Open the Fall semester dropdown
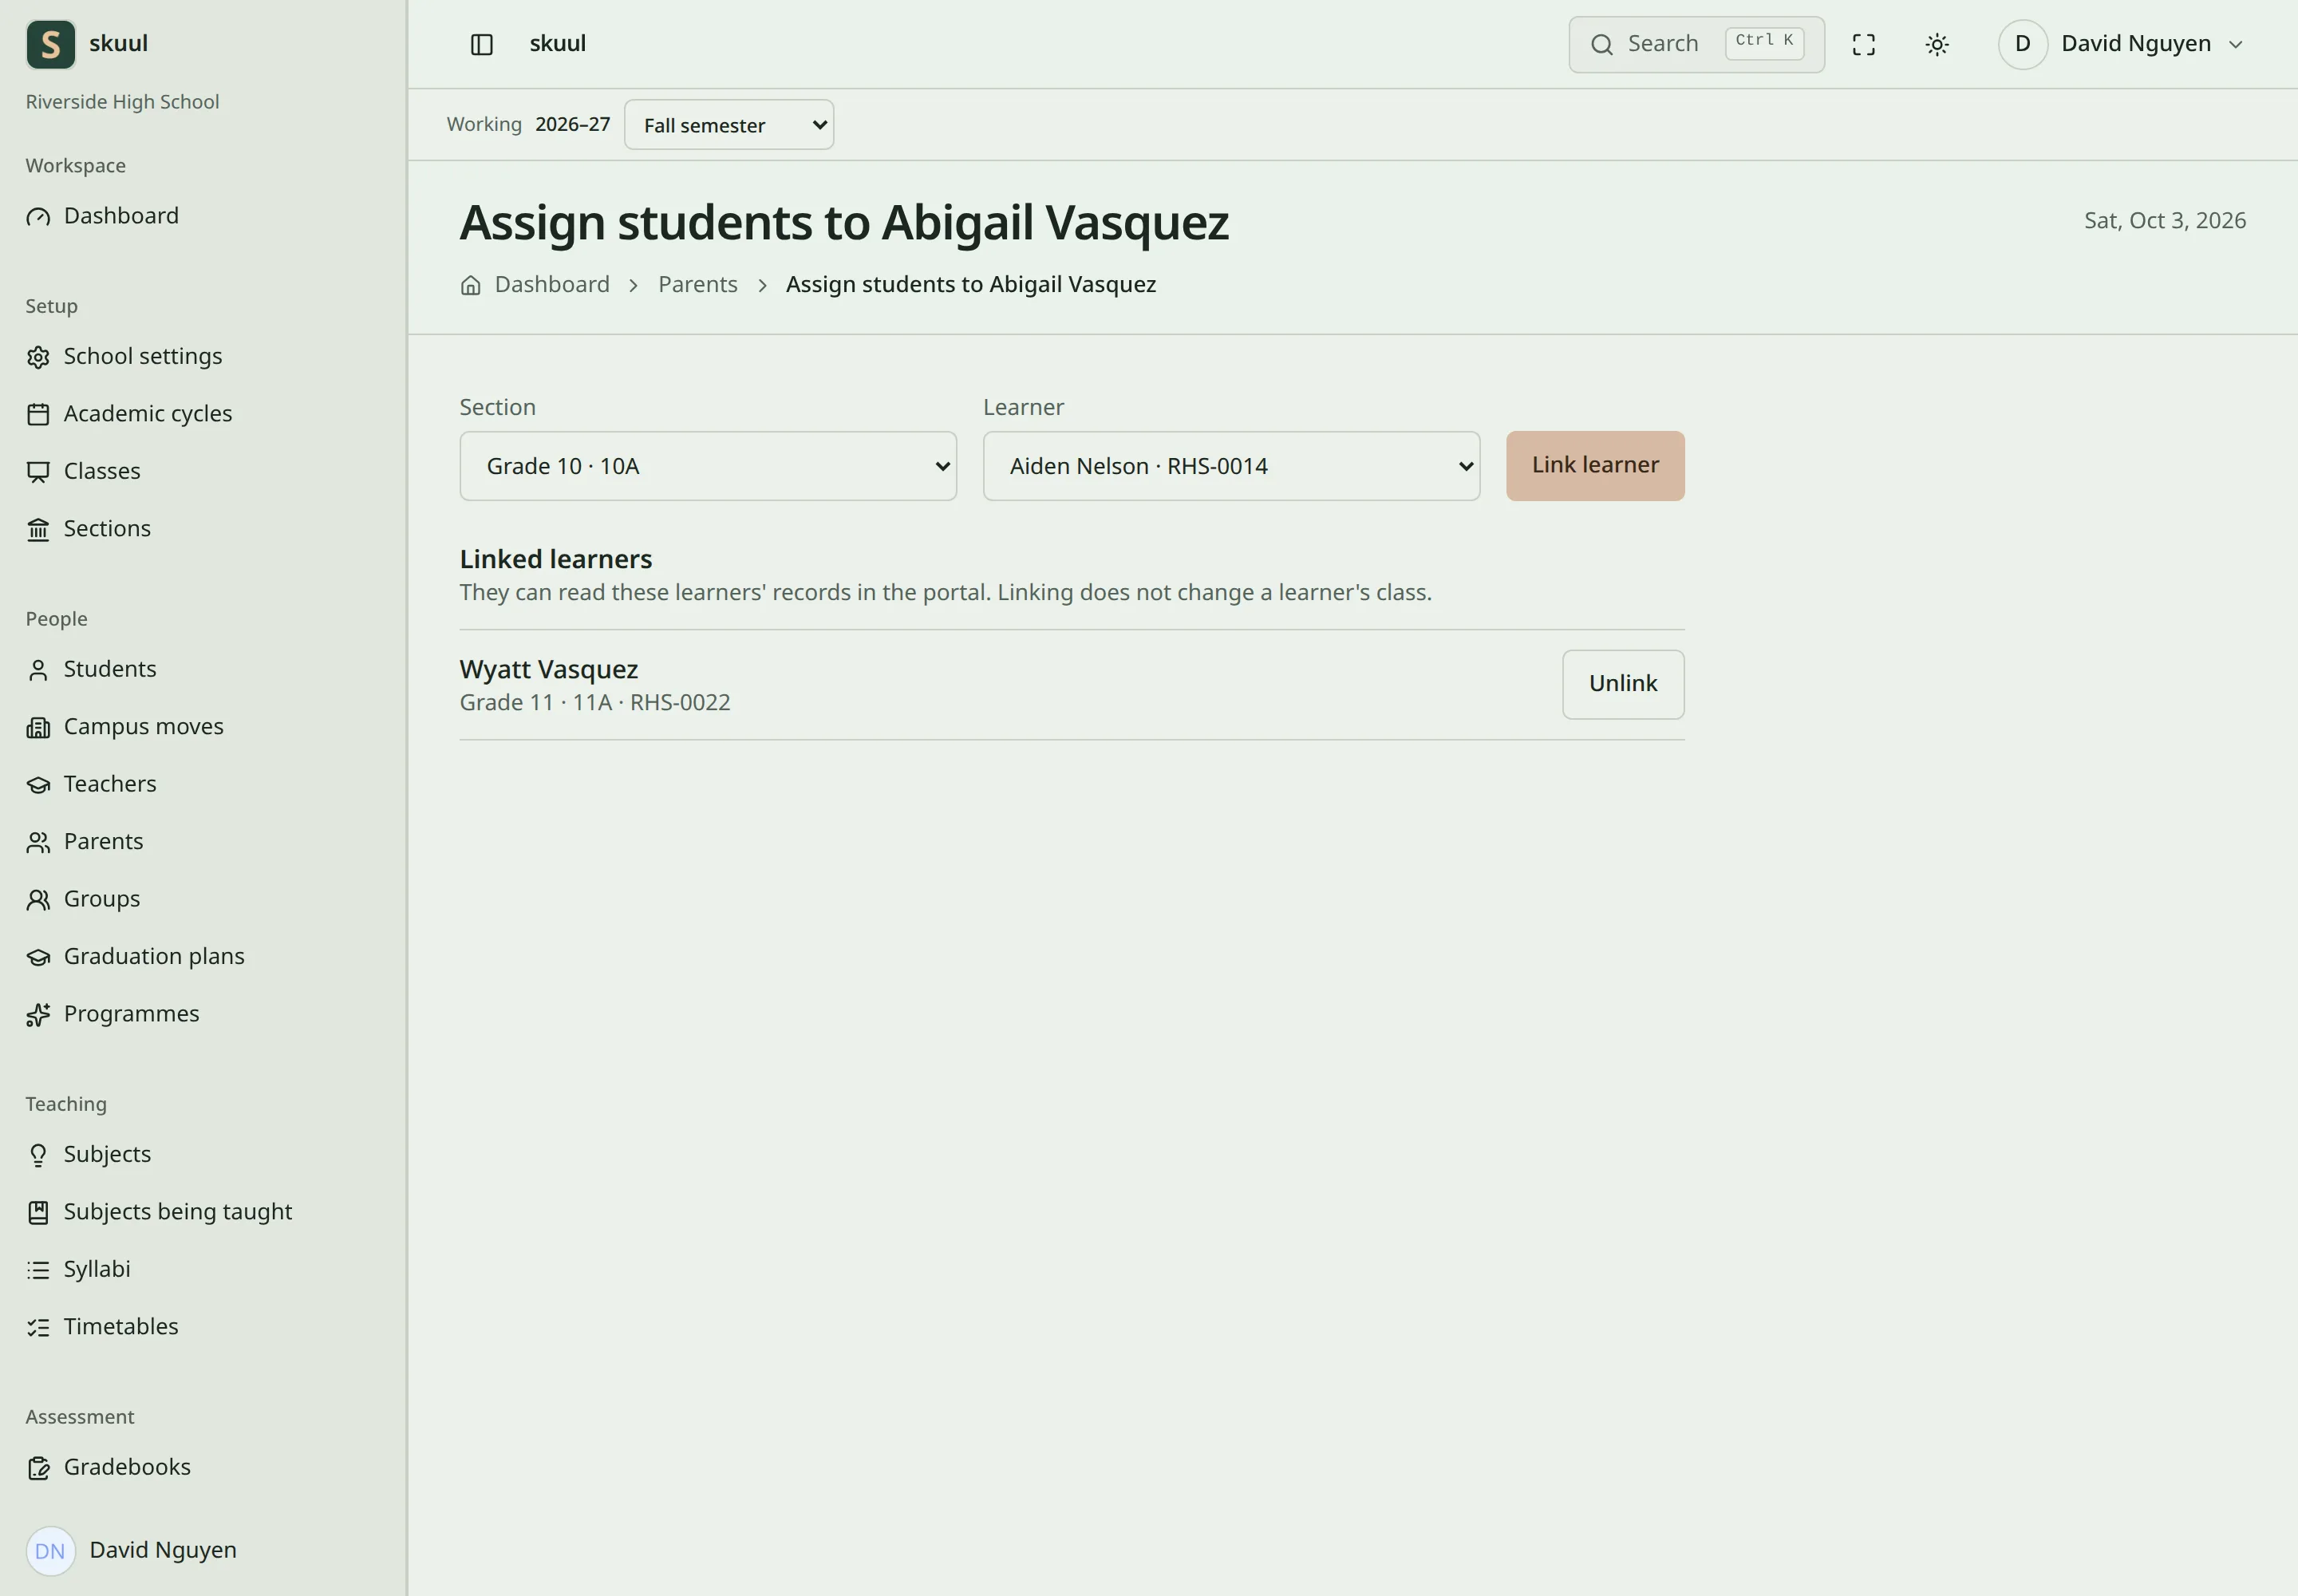The image size is (2298, 1596). click(729, 125)
